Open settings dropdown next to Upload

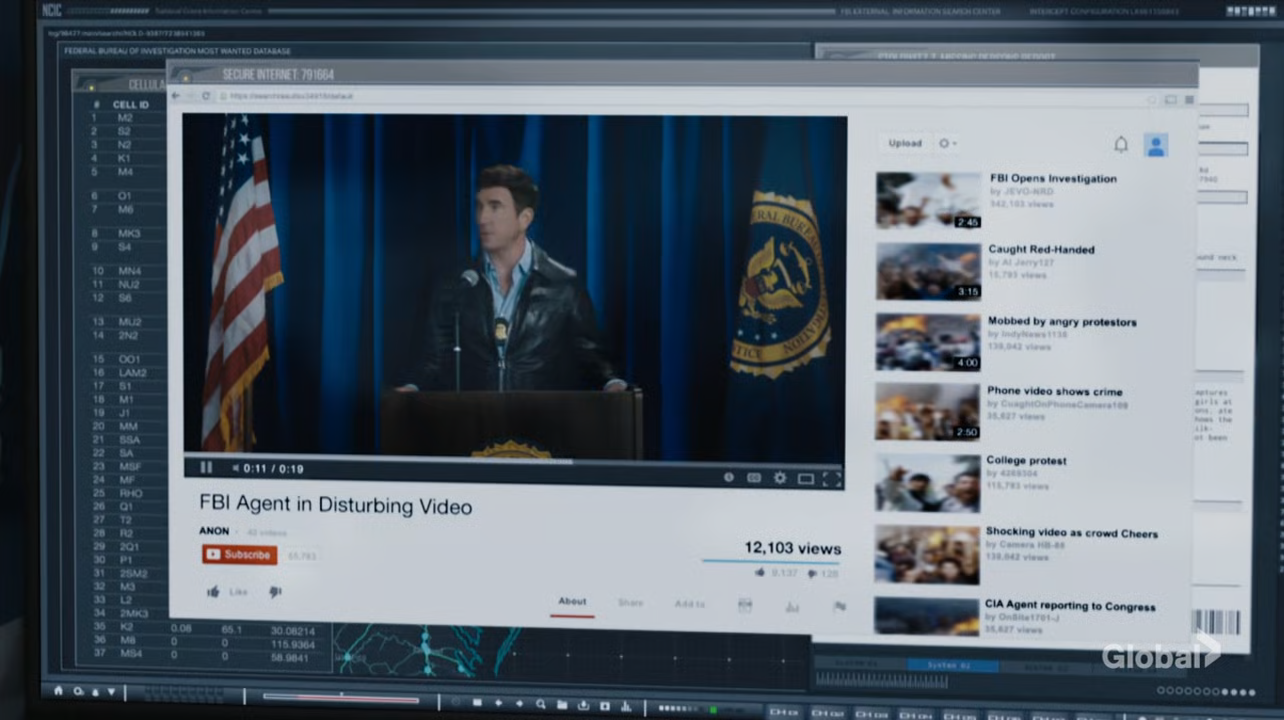[946, 143]
